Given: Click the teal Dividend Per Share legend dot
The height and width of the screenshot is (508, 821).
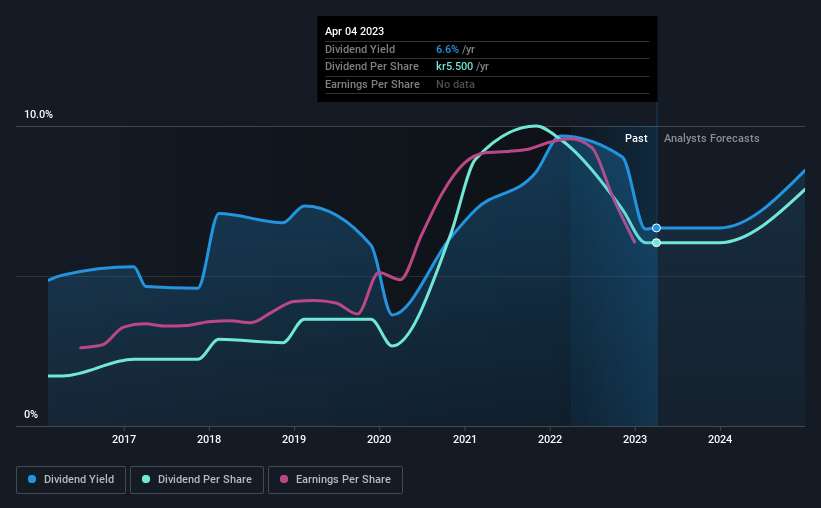Looking at the screenshot, I should (x=146, y=479).
